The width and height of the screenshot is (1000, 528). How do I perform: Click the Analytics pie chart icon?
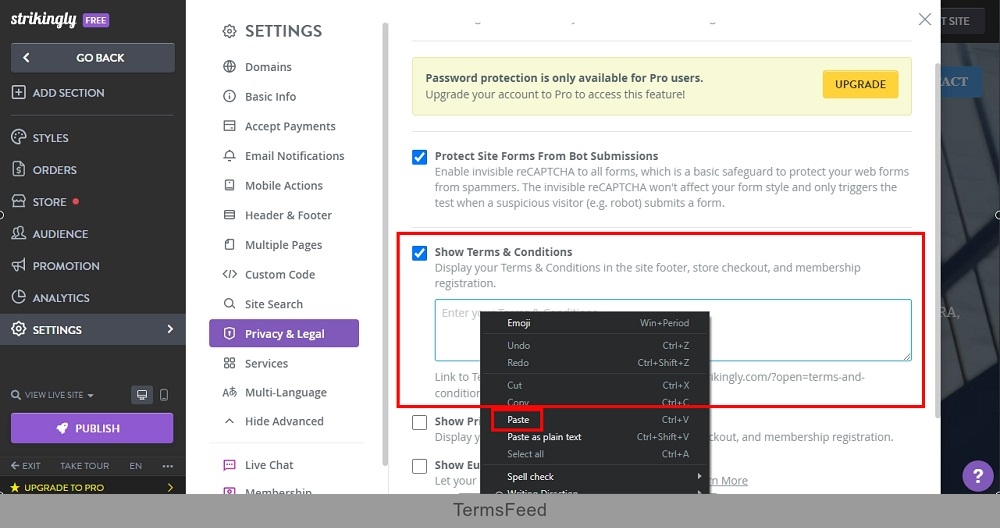click(18, 297)
